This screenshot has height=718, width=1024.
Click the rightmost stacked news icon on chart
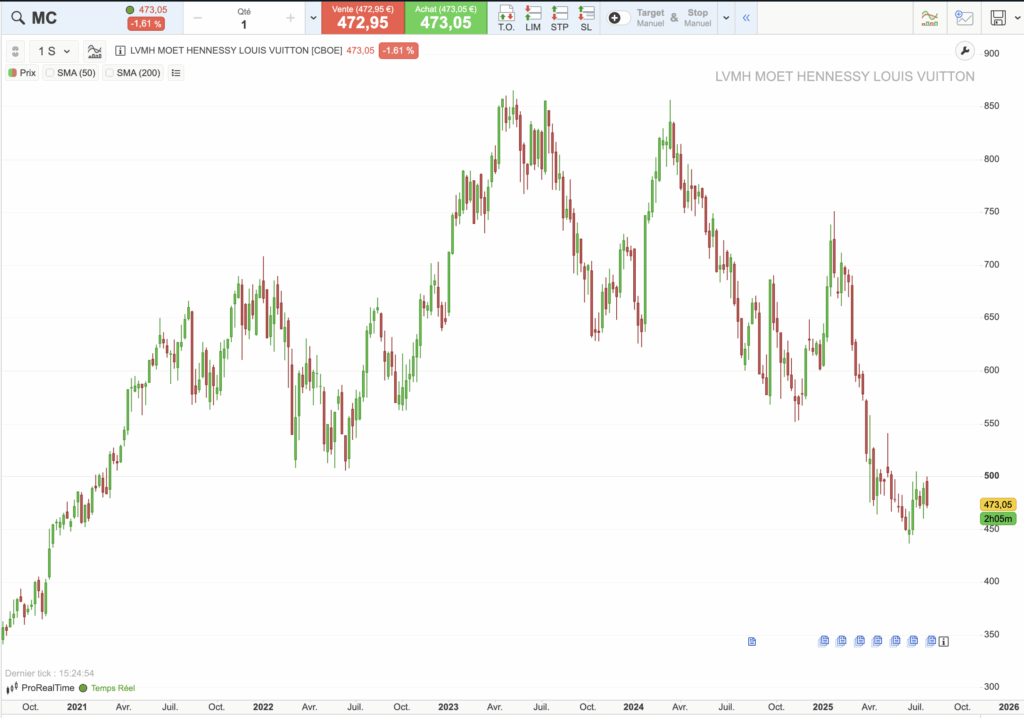(x=931, y=641)
